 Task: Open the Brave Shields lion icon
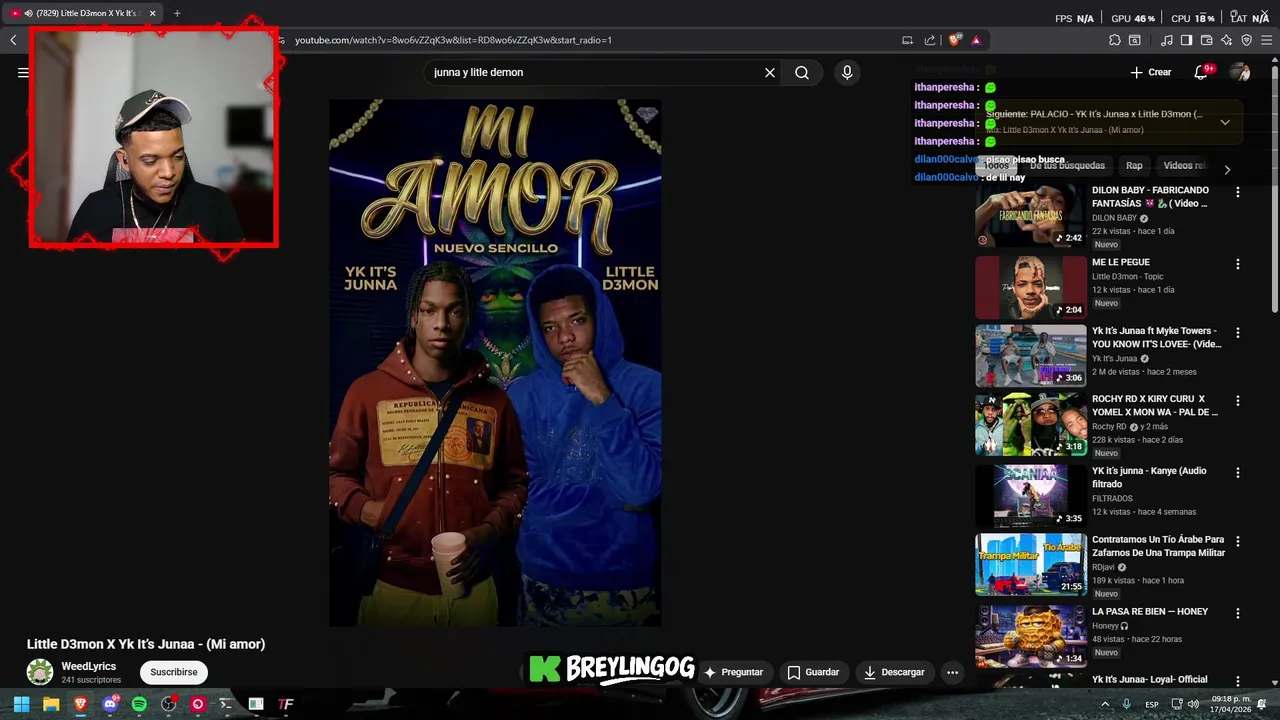tap(954, 40)
